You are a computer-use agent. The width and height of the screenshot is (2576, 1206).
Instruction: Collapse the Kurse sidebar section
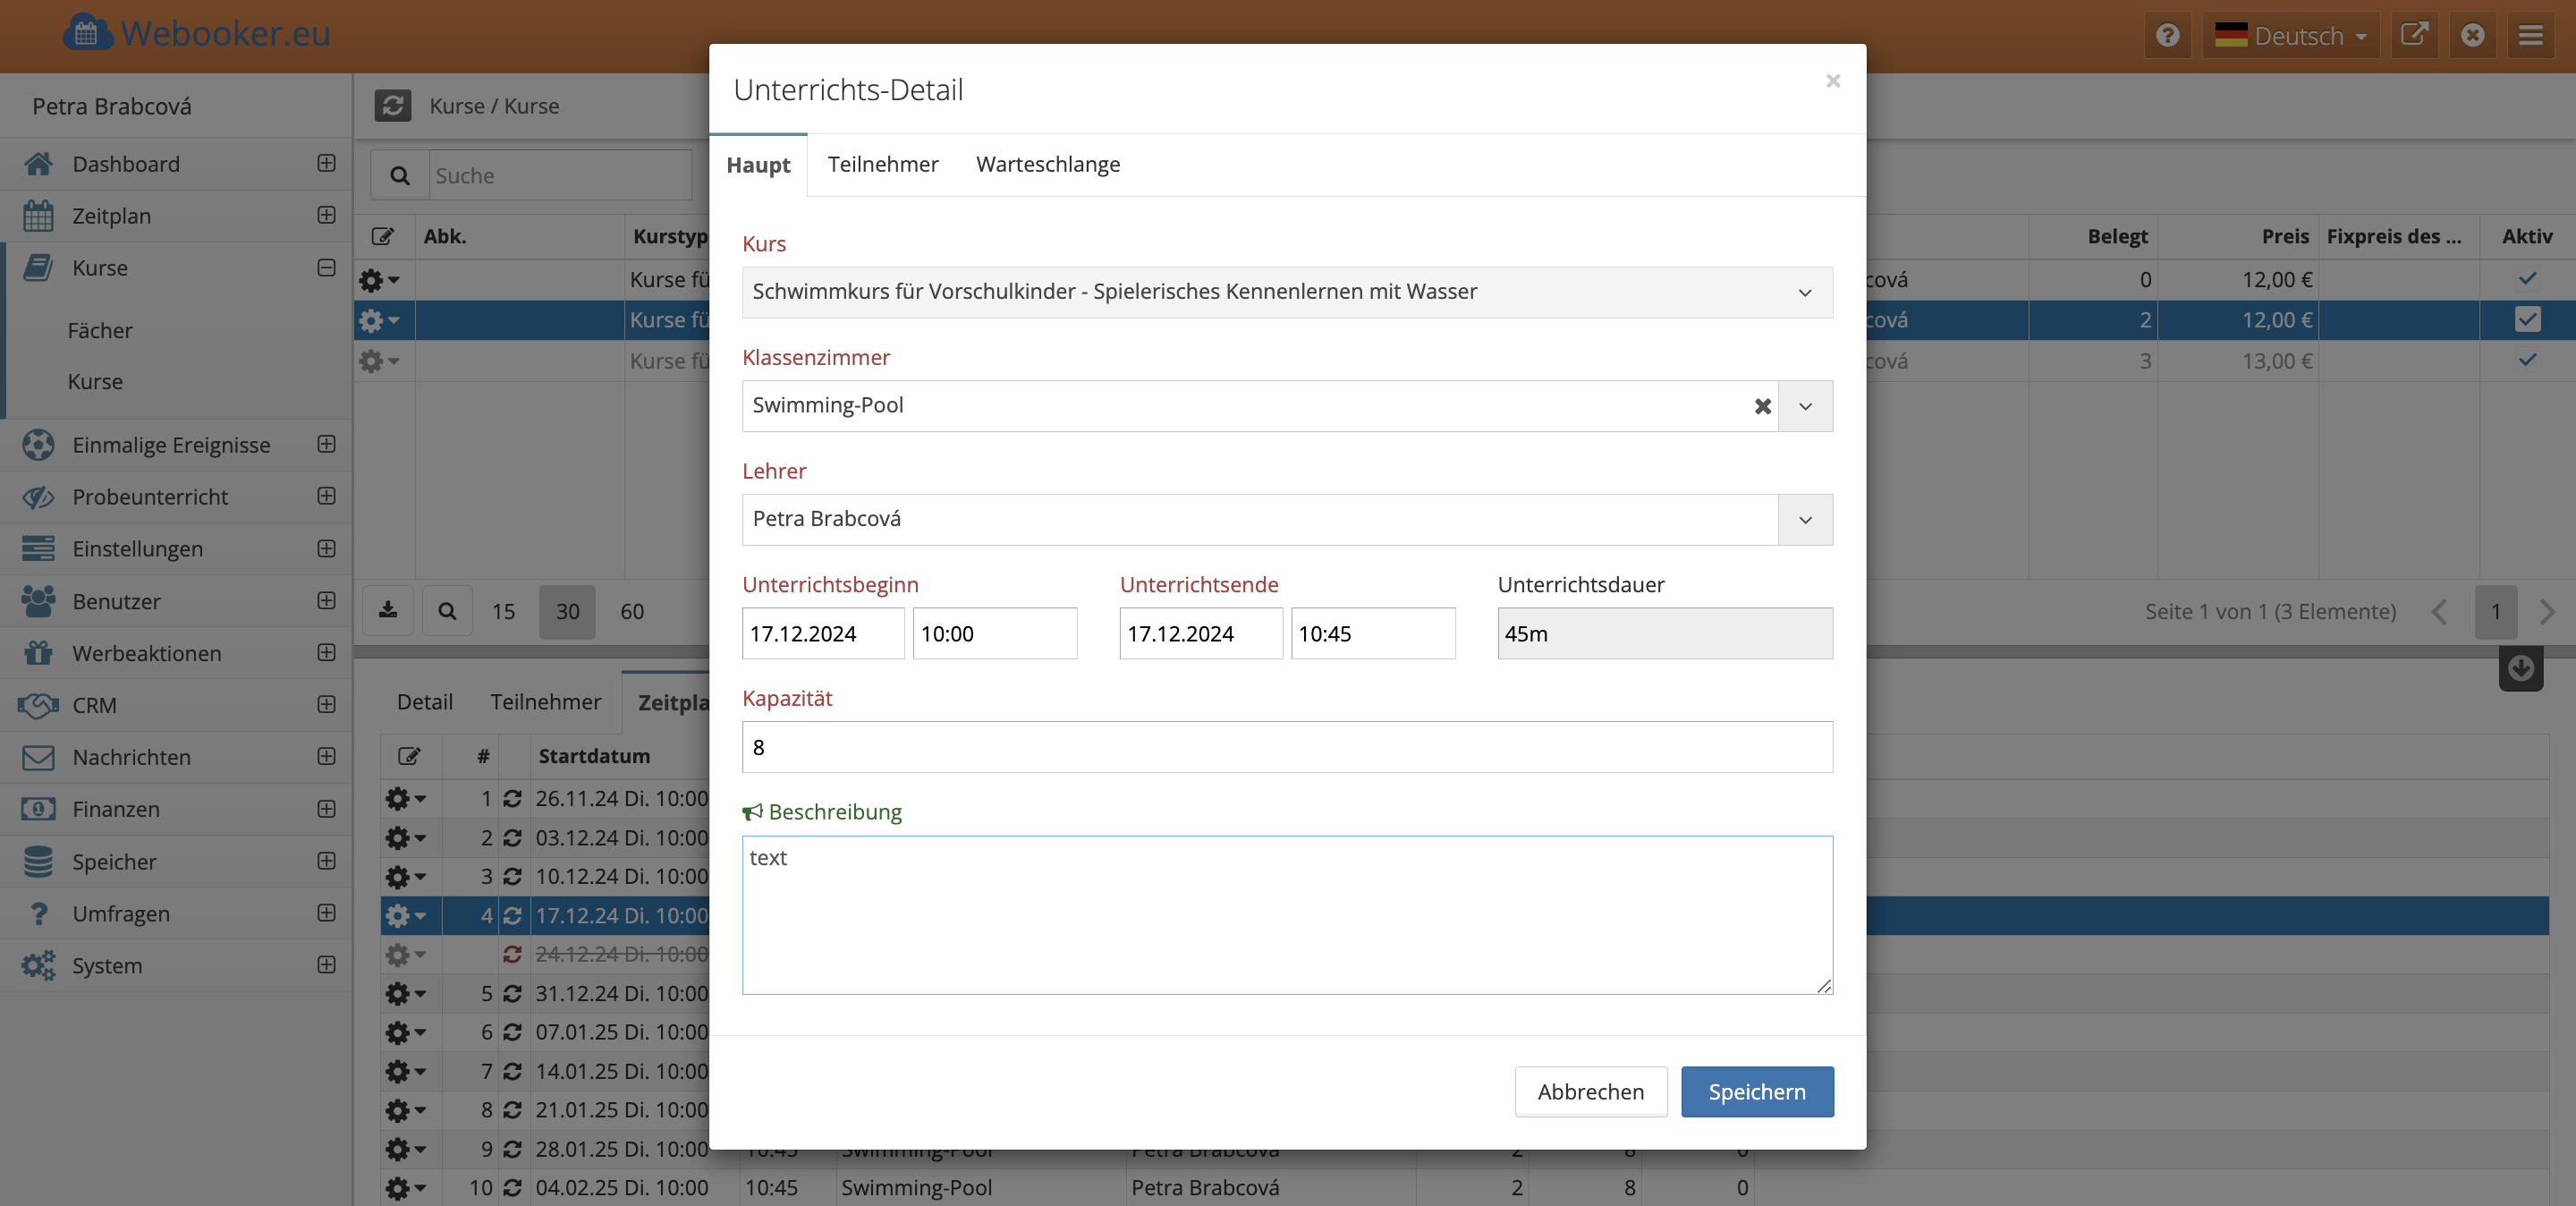point(326,267)
